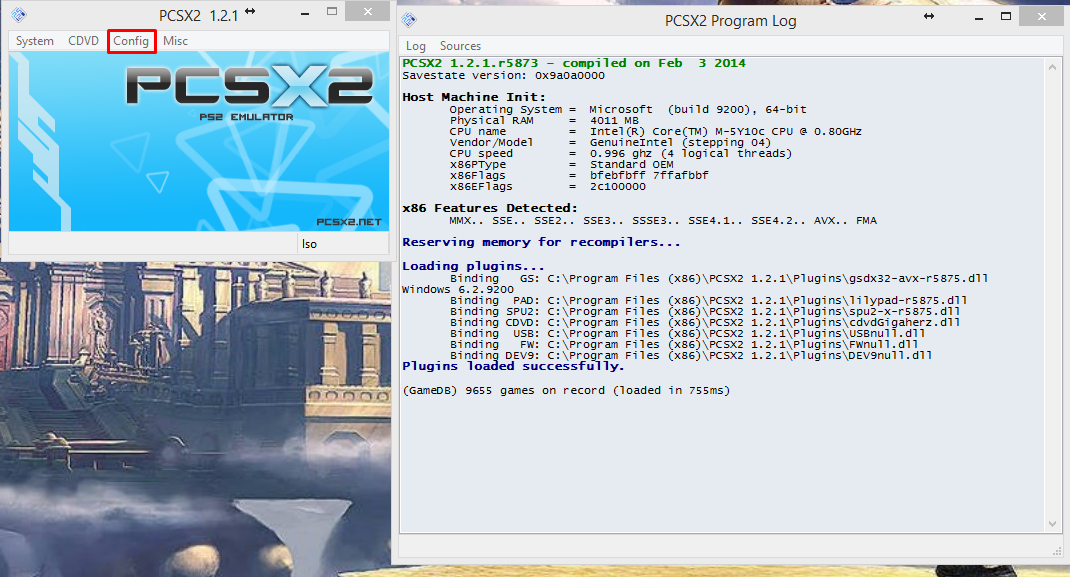Viewport: 1070px width, 577px height.
Task: Close the PCSX2 Program Log window
Action: (x=1041, y=16)
